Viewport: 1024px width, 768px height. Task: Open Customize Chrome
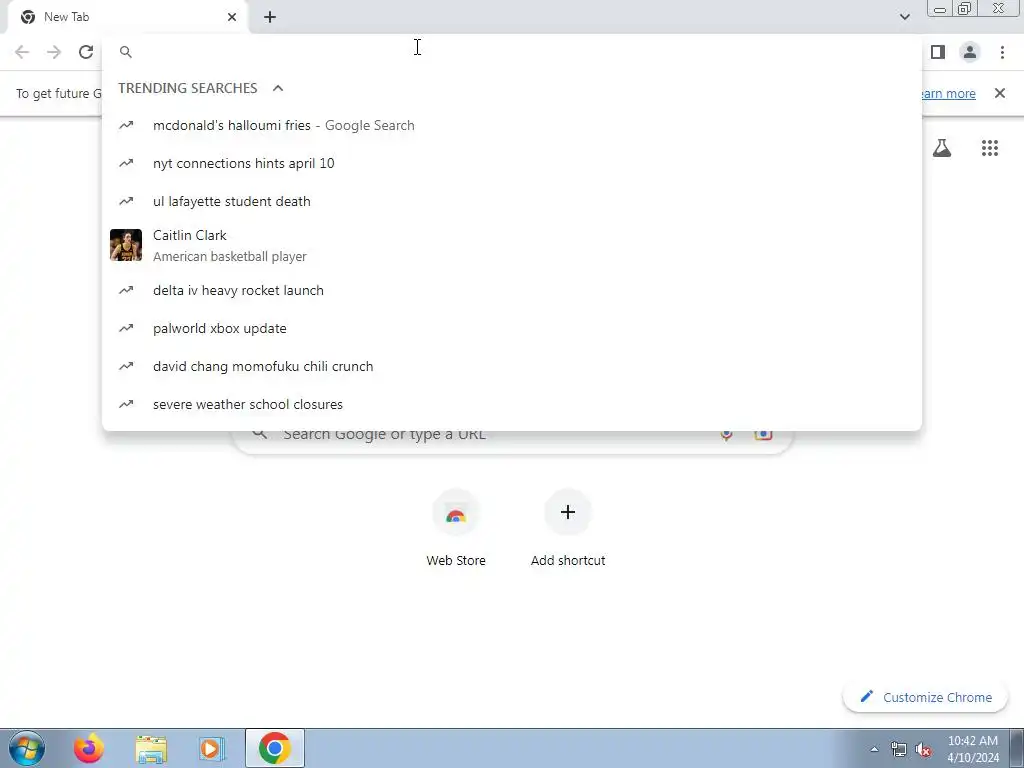pyautogui.click(x=926, y=697)
